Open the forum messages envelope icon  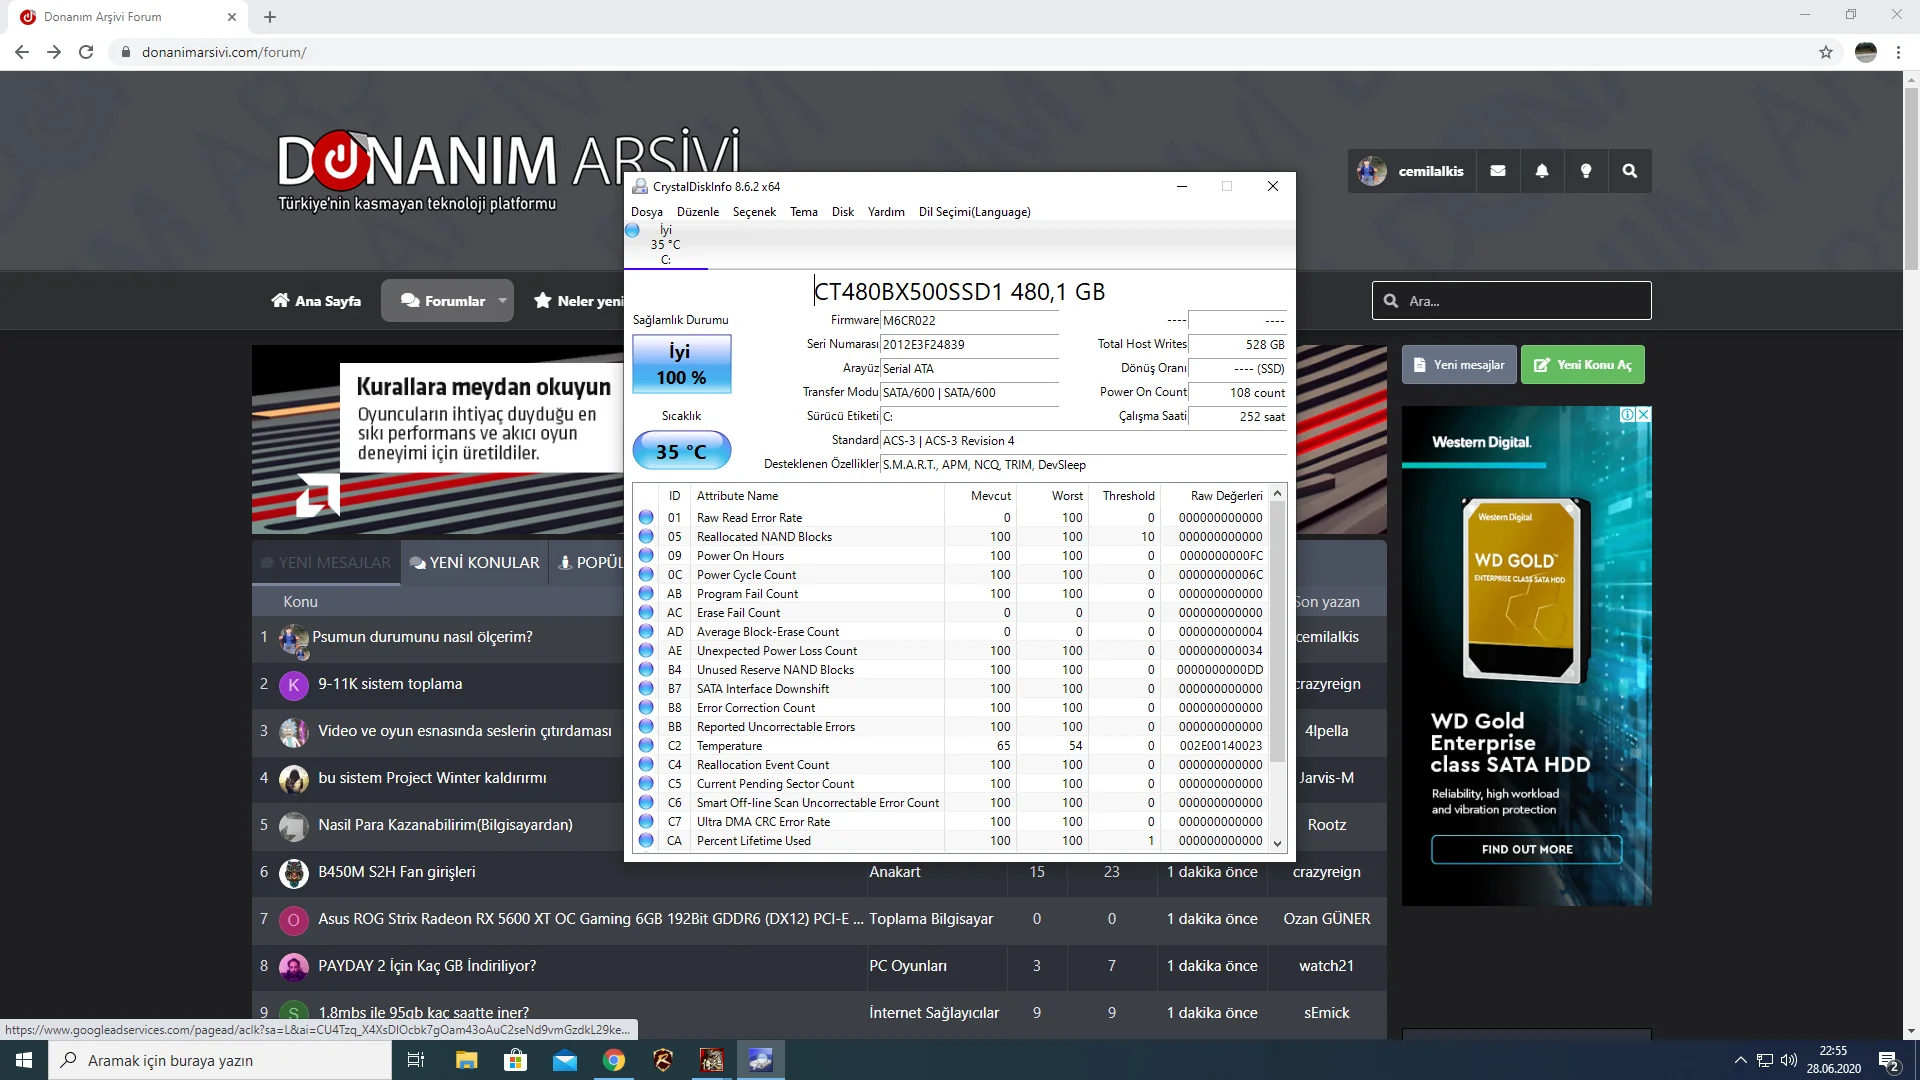1497,171
